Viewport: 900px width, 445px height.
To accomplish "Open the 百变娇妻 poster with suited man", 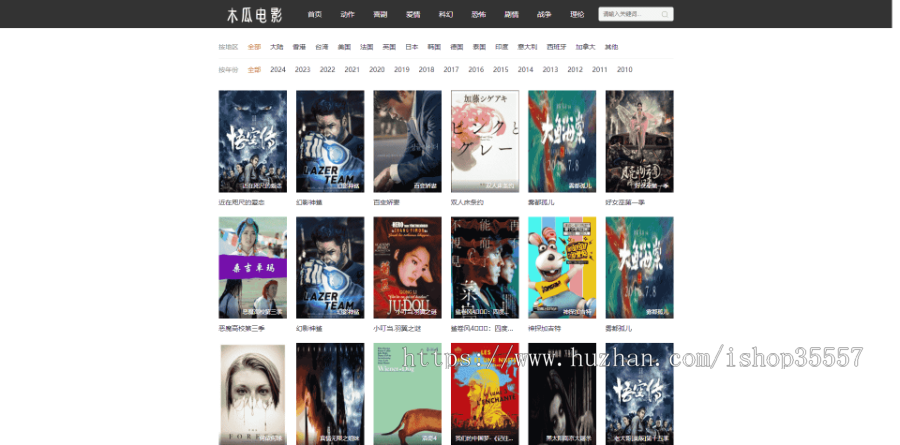I will point(408,141).
